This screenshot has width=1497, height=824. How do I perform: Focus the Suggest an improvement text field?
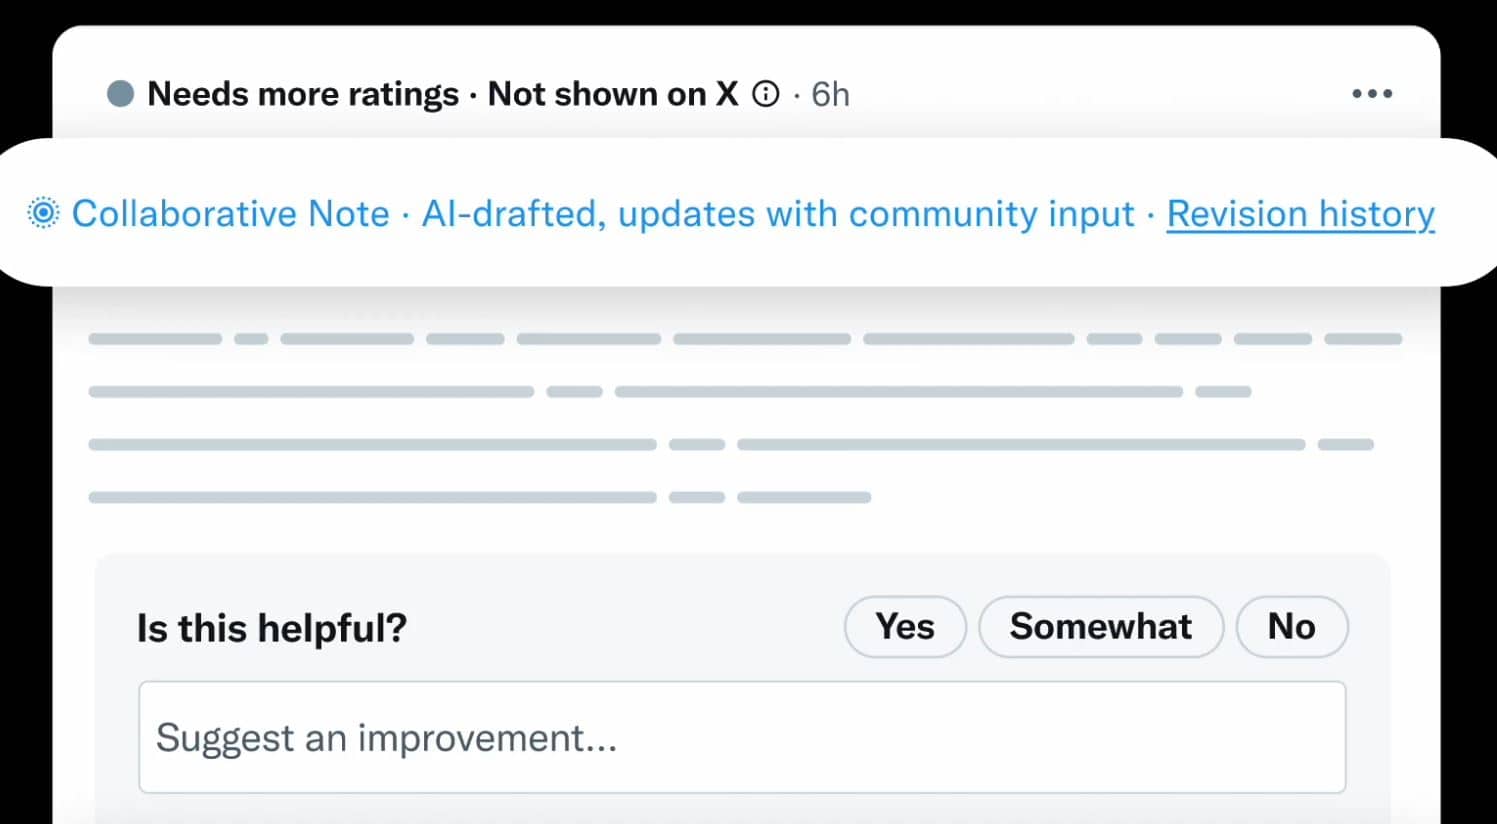click(x=741, y=738)
